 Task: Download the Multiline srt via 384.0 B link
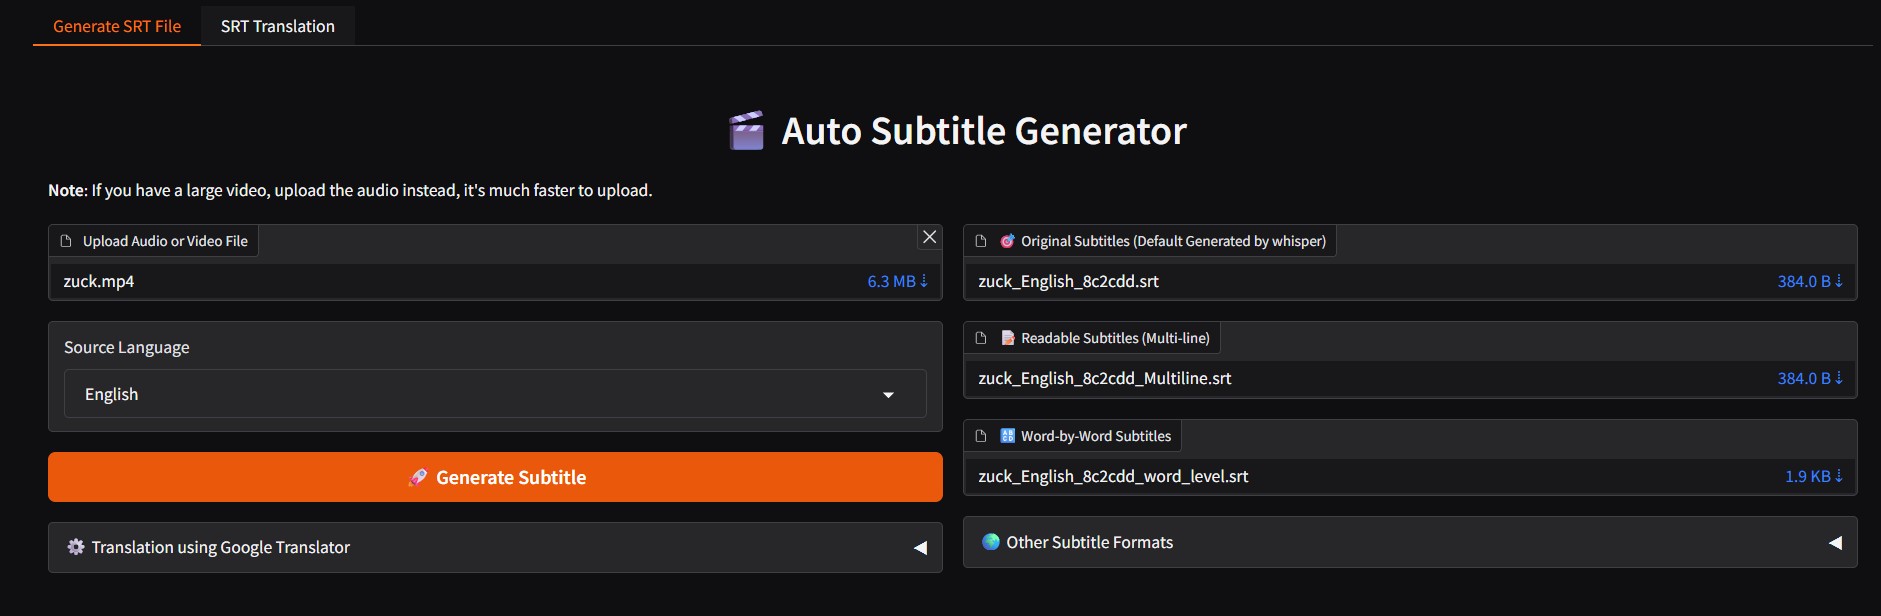pyautogui.click(x=1809, y=379)
